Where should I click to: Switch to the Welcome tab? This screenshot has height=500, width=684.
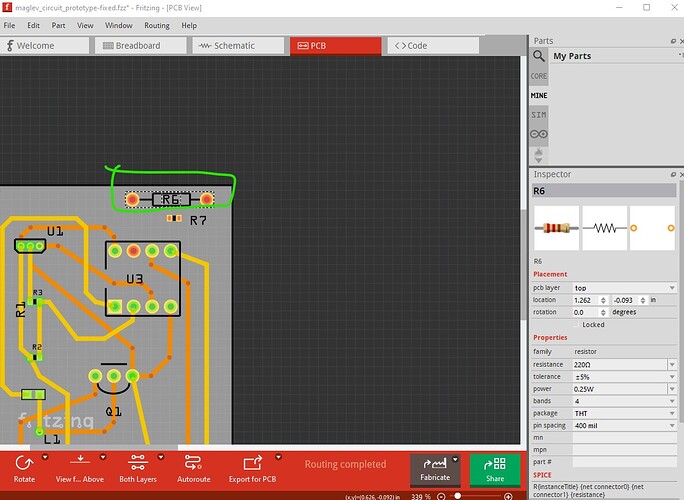coord(45,46)
